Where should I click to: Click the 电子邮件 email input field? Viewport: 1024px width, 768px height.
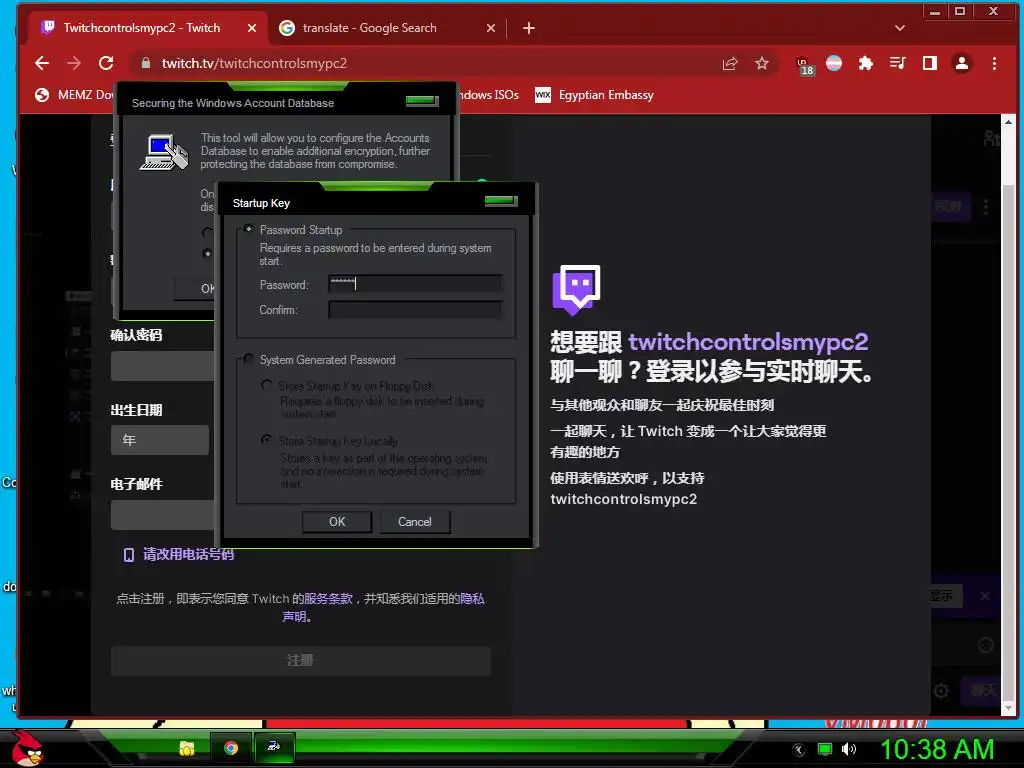coord(163,515)
